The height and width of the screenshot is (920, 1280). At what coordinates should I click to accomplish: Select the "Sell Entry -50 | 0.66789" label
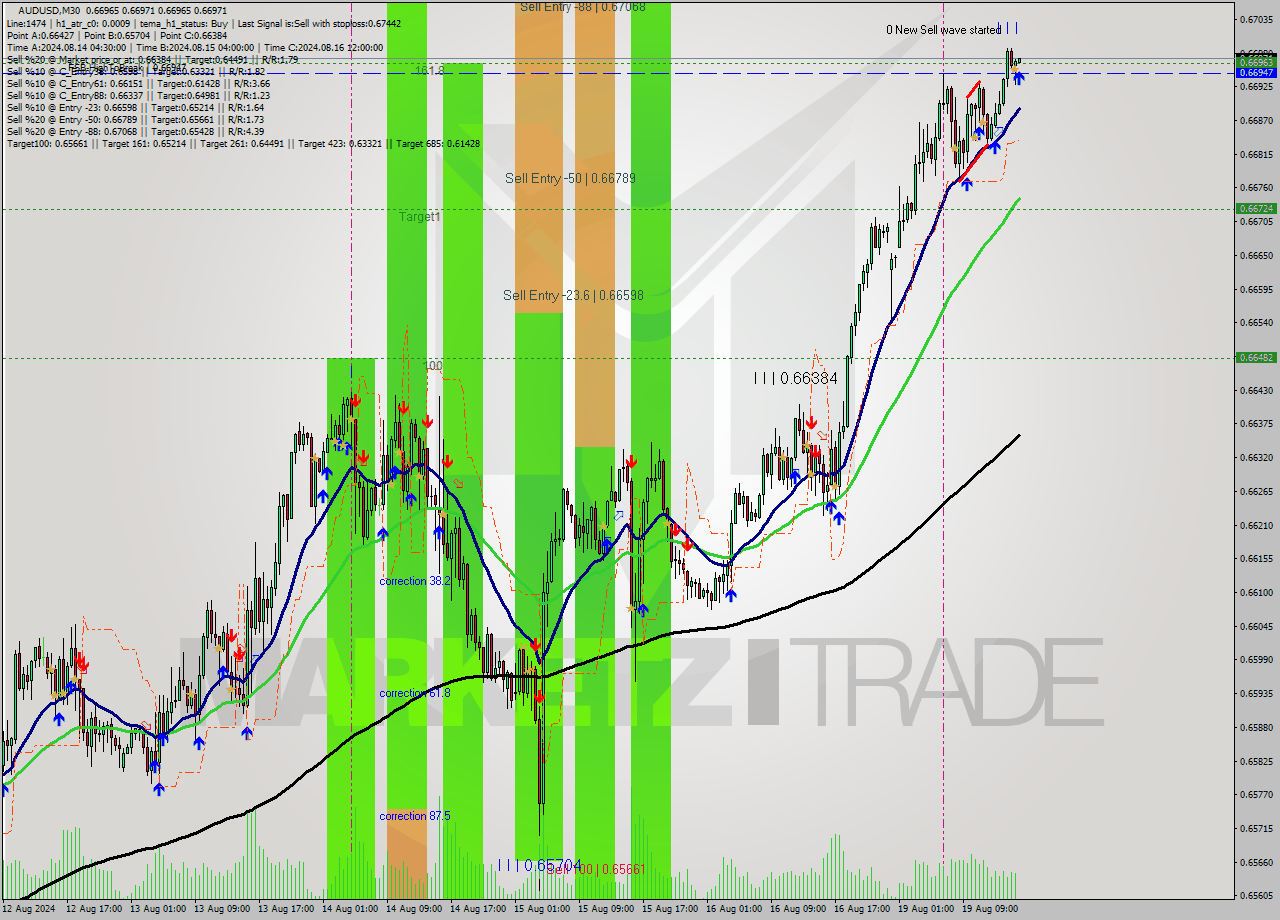coord(570,178)
